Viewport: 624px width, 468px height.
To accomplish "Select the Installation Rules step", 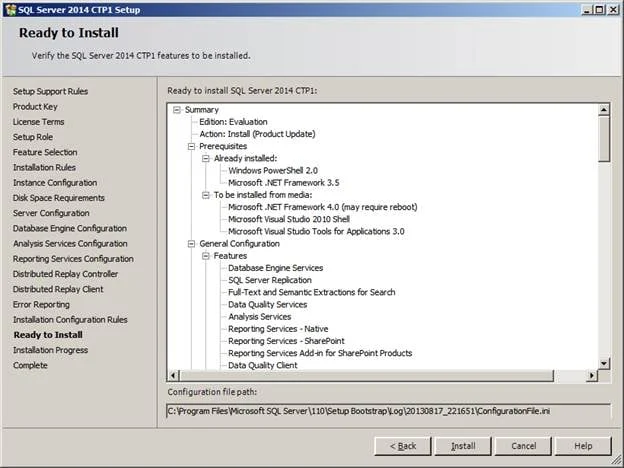I will [x=44, y=168].
